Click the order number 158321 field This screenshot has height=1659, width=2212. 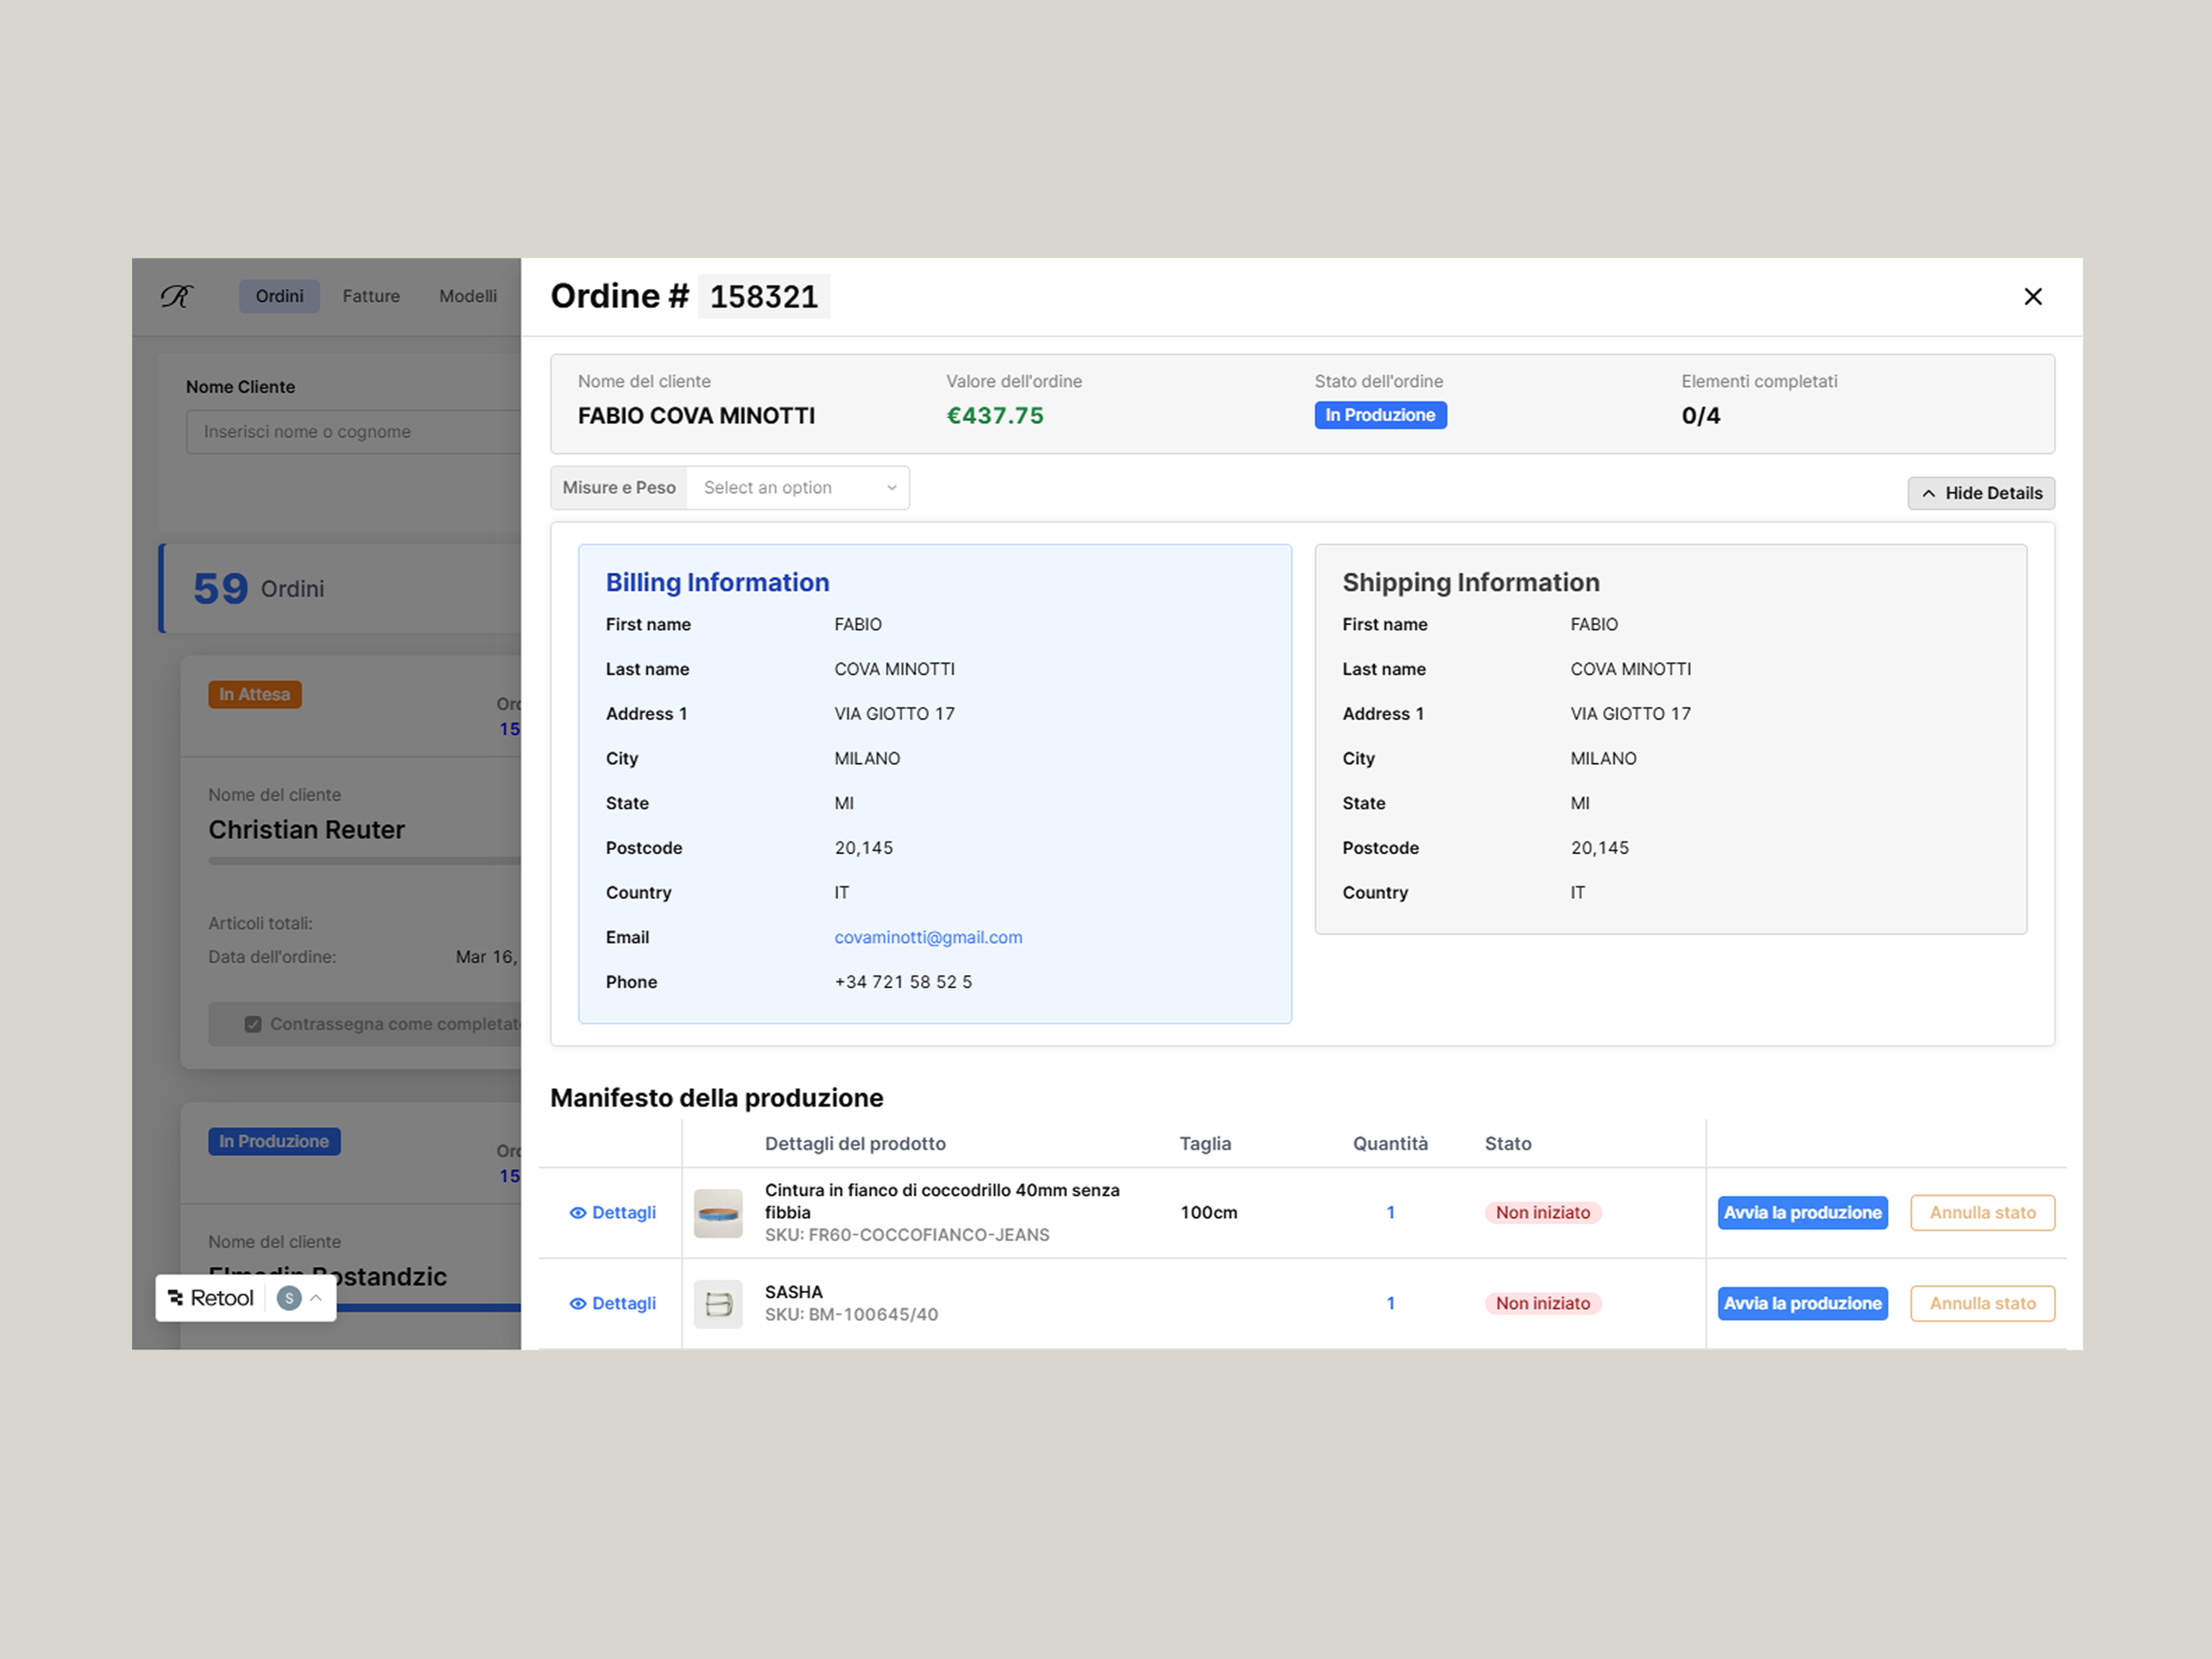[764, 297]
